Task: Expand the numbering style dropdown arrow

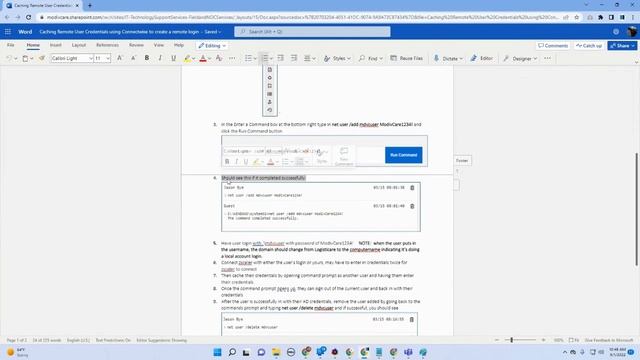Action: coord(271,59)
